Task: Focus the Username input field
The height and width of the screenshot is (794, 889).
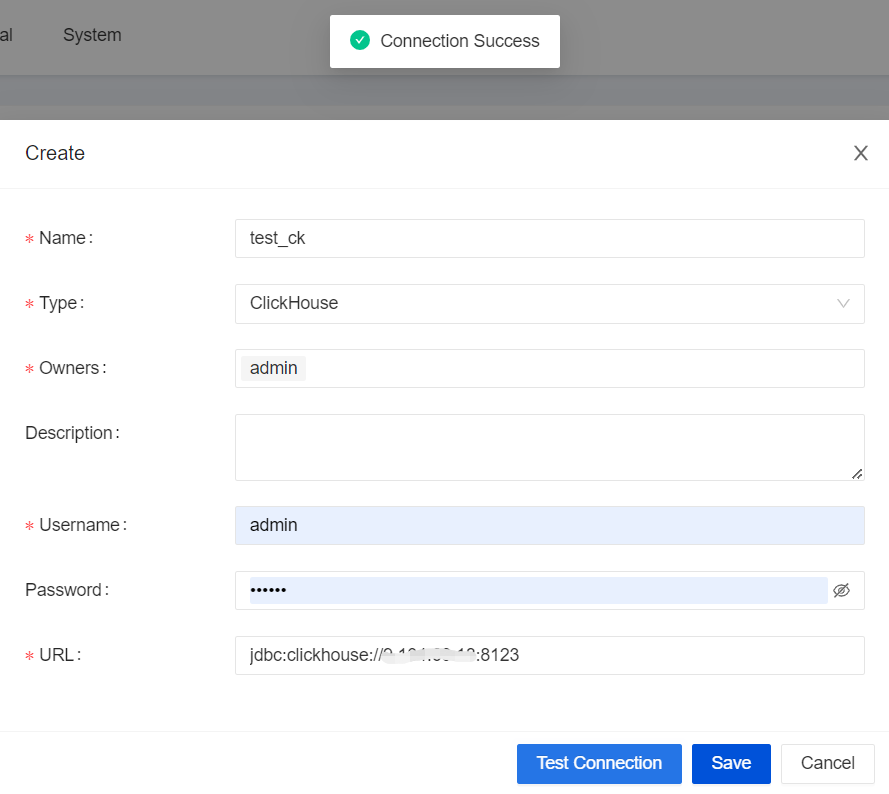Action: coord(549,525)
